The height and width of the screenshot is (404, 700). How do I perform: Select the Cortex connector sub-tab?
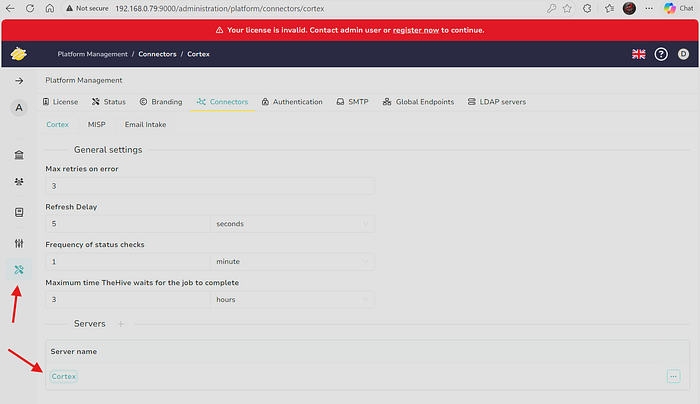[58, 125]
